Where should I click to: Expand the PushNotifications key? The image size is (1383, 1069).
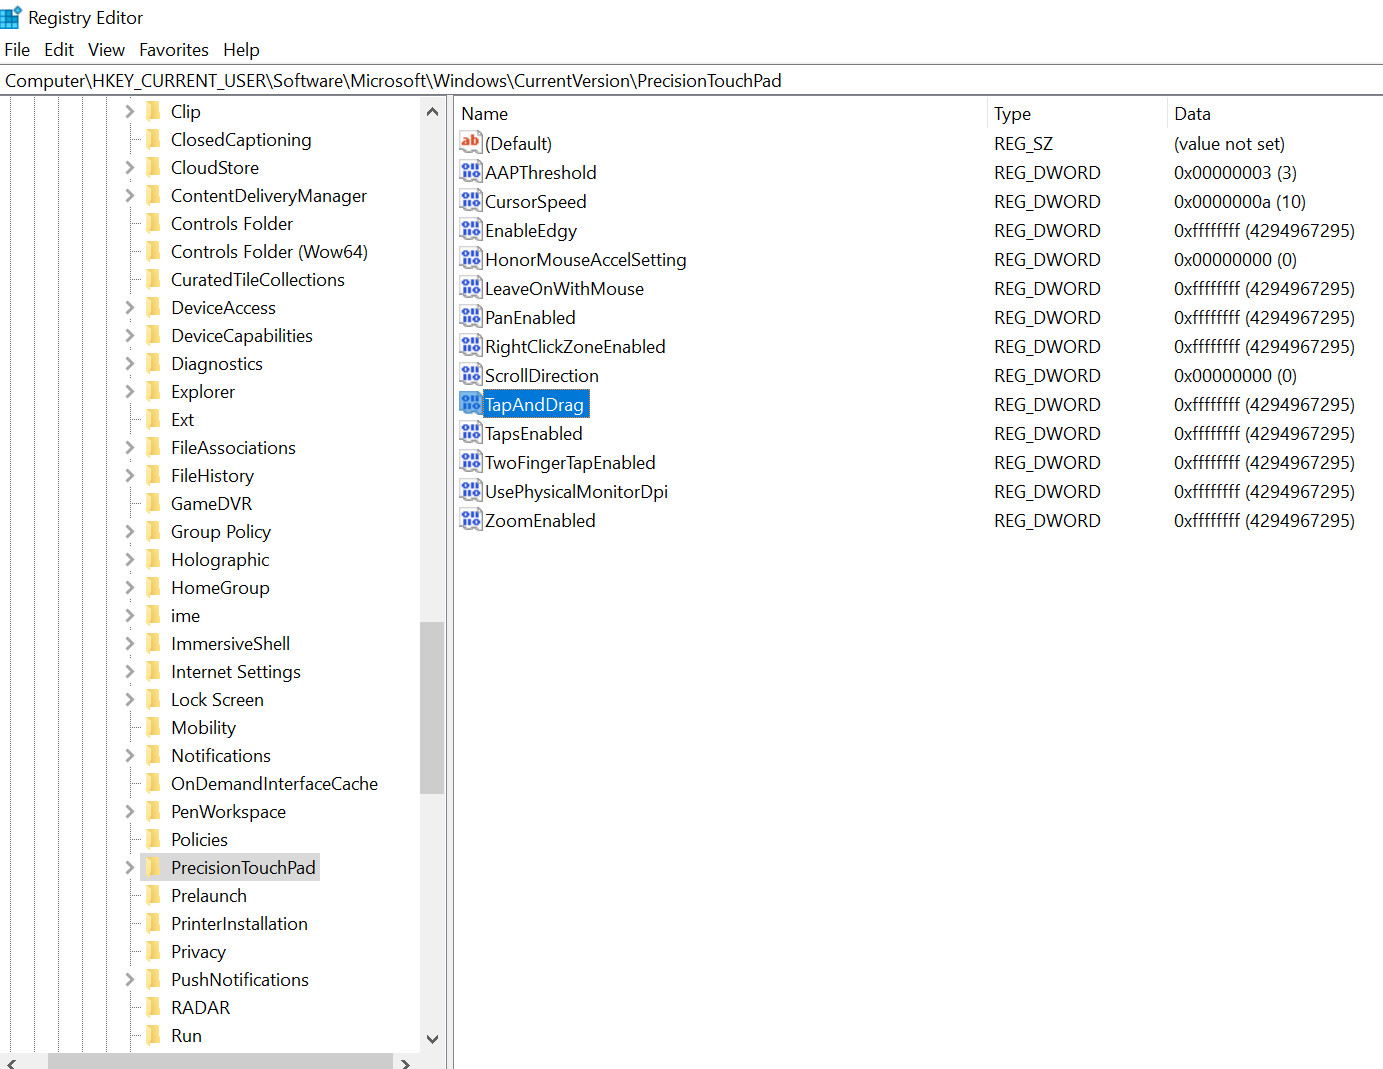pos(129,979)
